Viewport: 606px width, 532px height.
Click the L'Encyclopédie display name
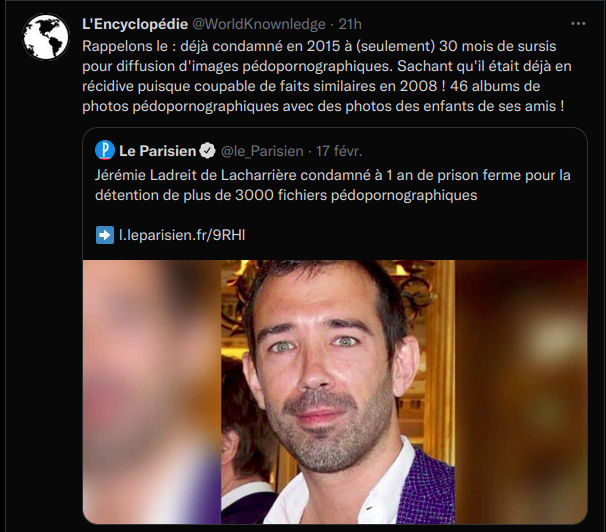[135, 24]
